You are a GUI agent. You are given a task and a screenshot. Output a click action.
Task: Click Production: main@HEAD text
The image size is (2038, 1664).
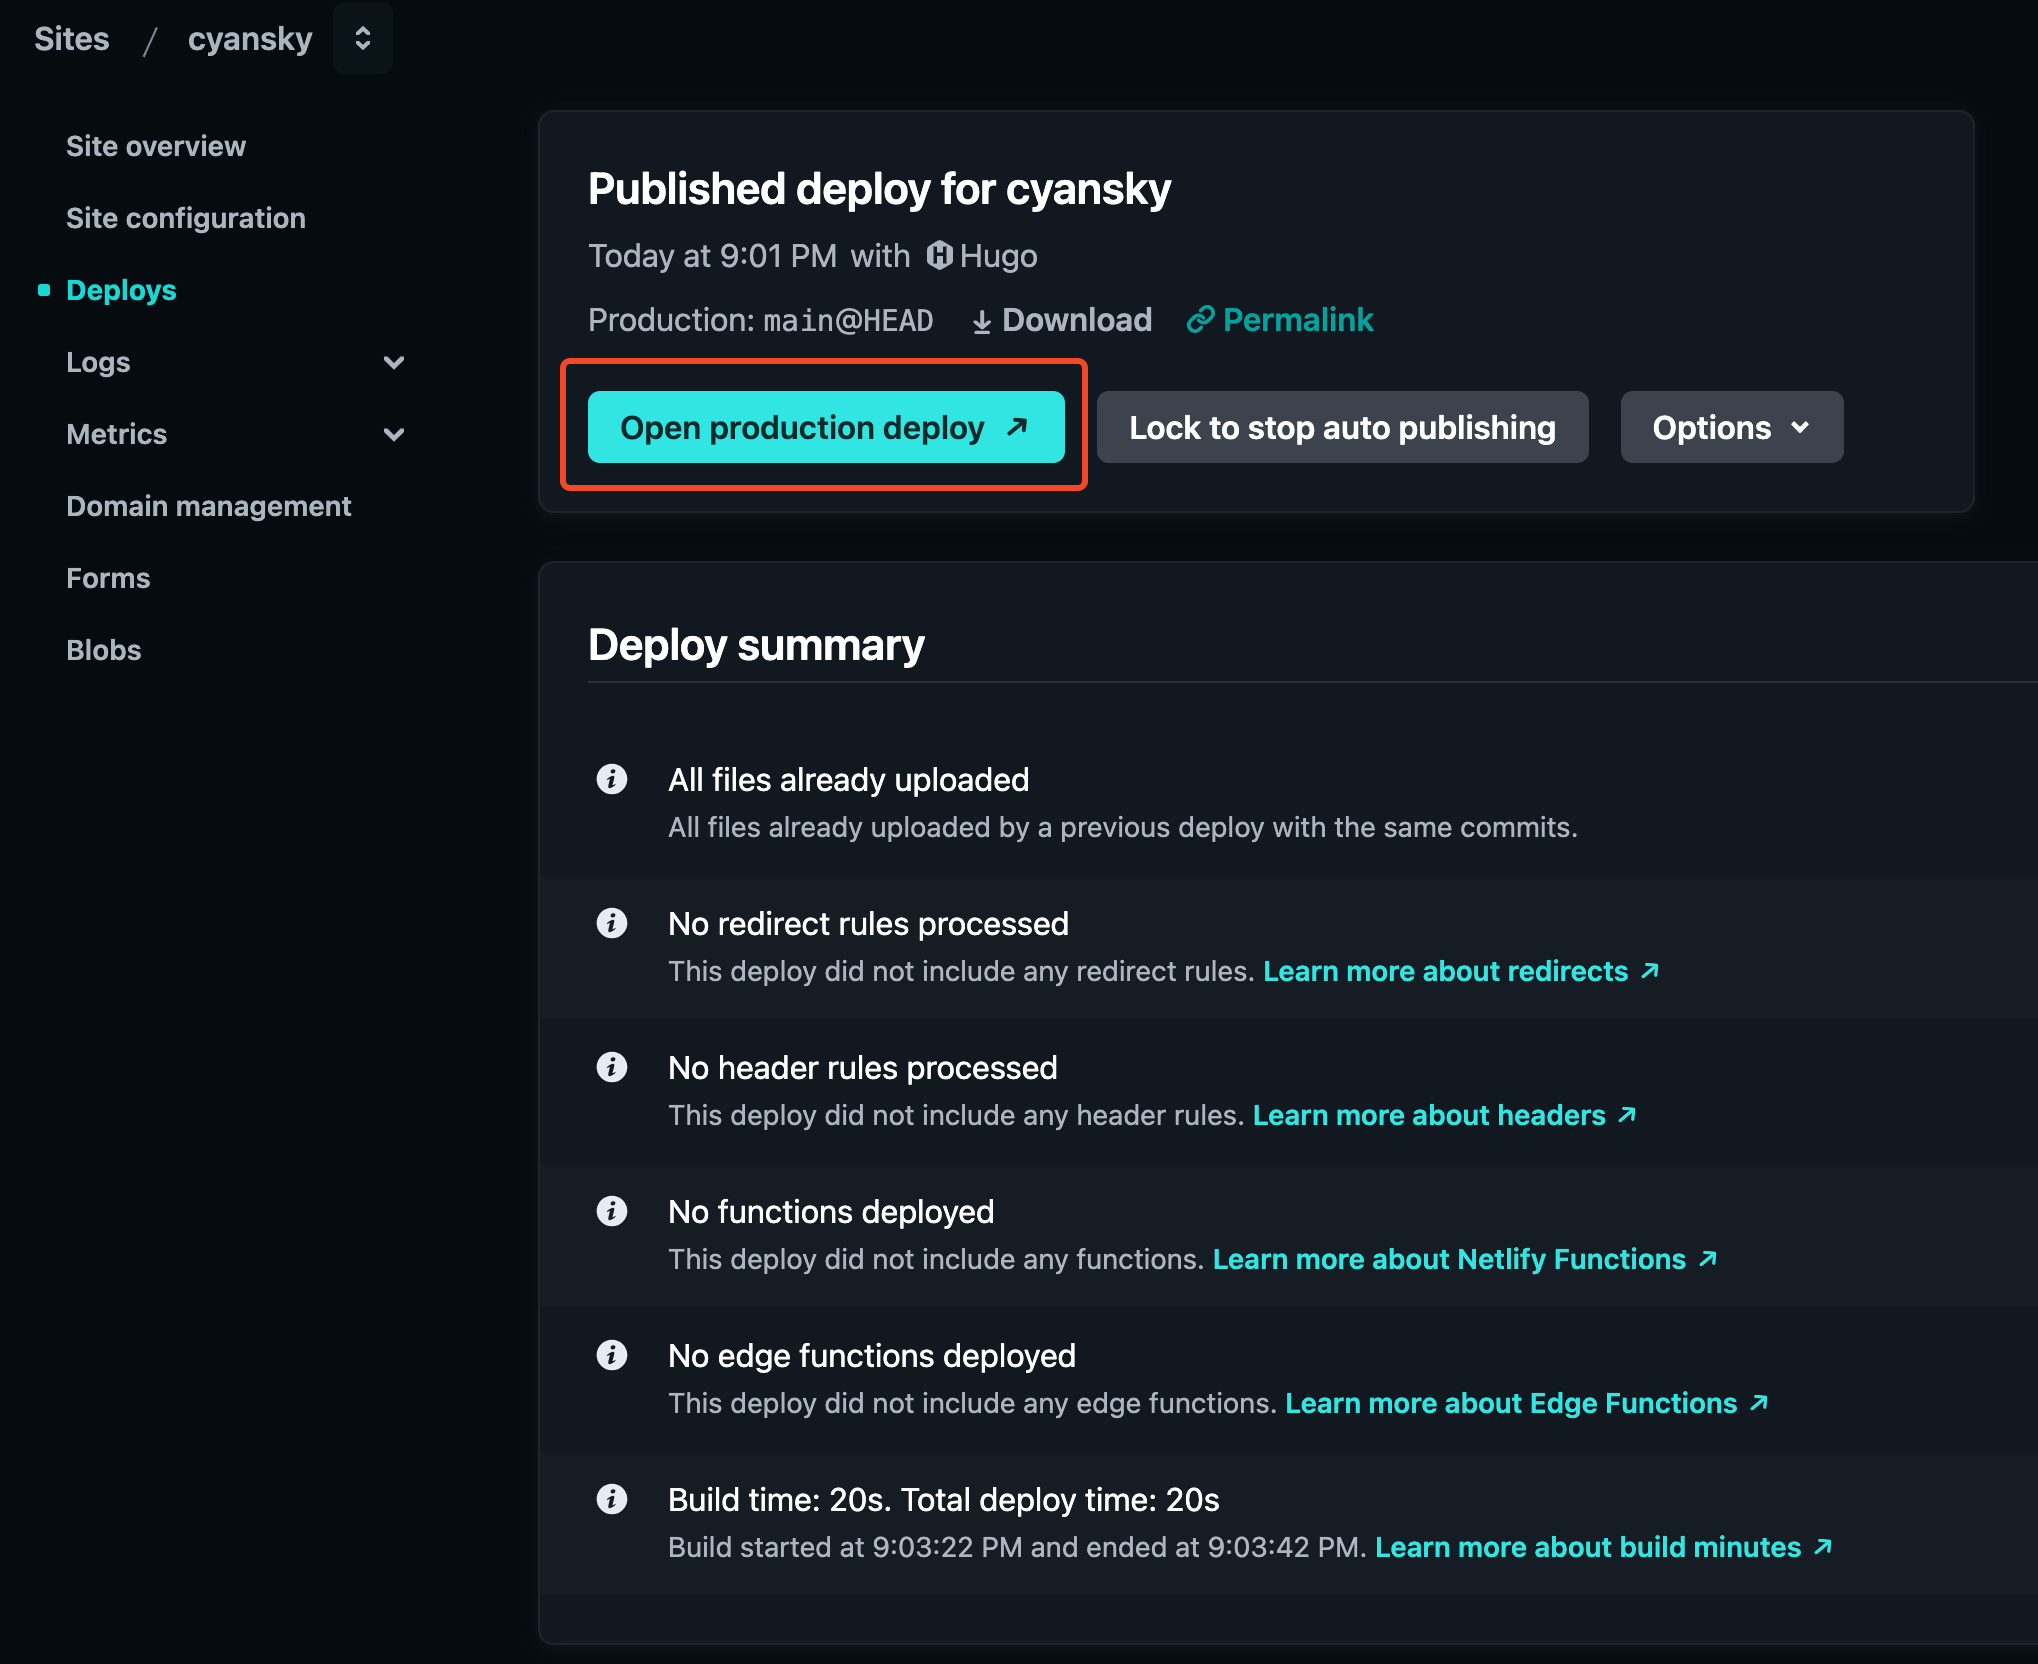tap(760, 320)
